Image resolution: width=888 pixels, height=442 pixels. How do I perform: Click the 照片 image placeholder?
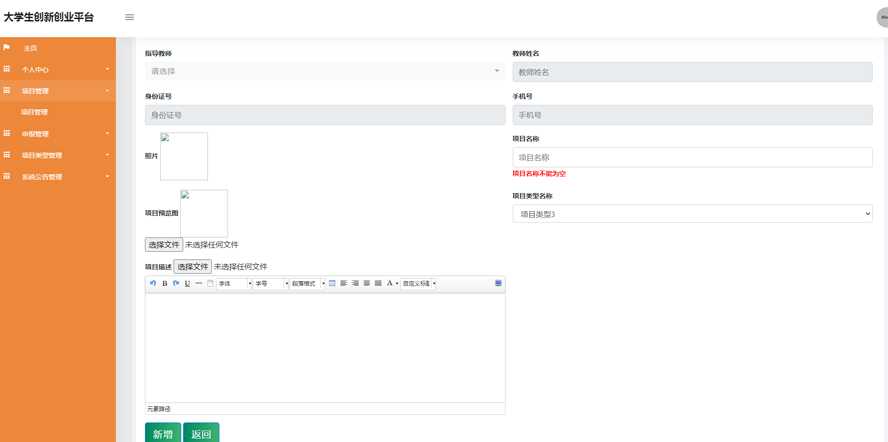[x=184, y=156]
